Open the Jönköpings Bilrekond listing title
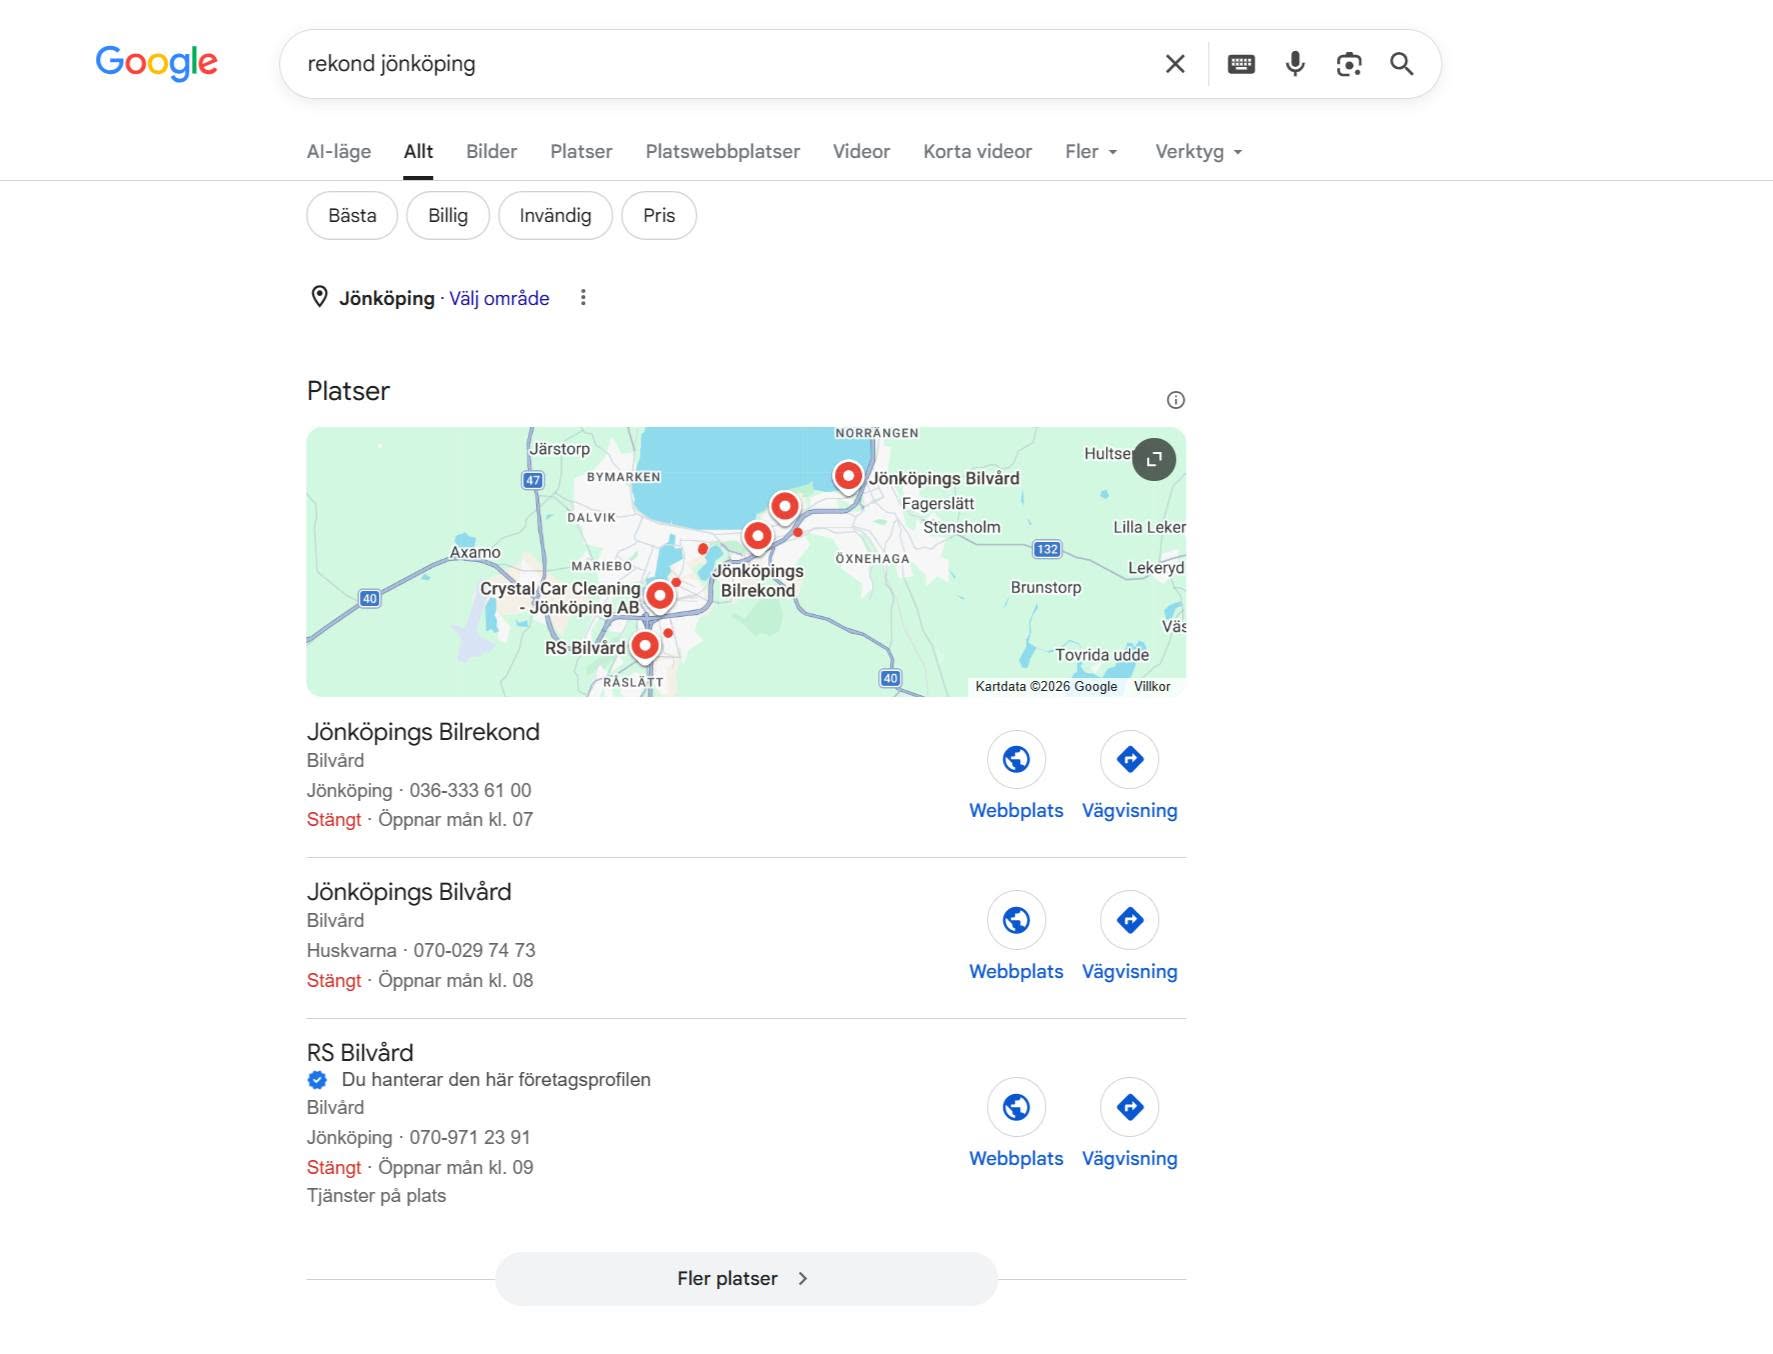 423,732
